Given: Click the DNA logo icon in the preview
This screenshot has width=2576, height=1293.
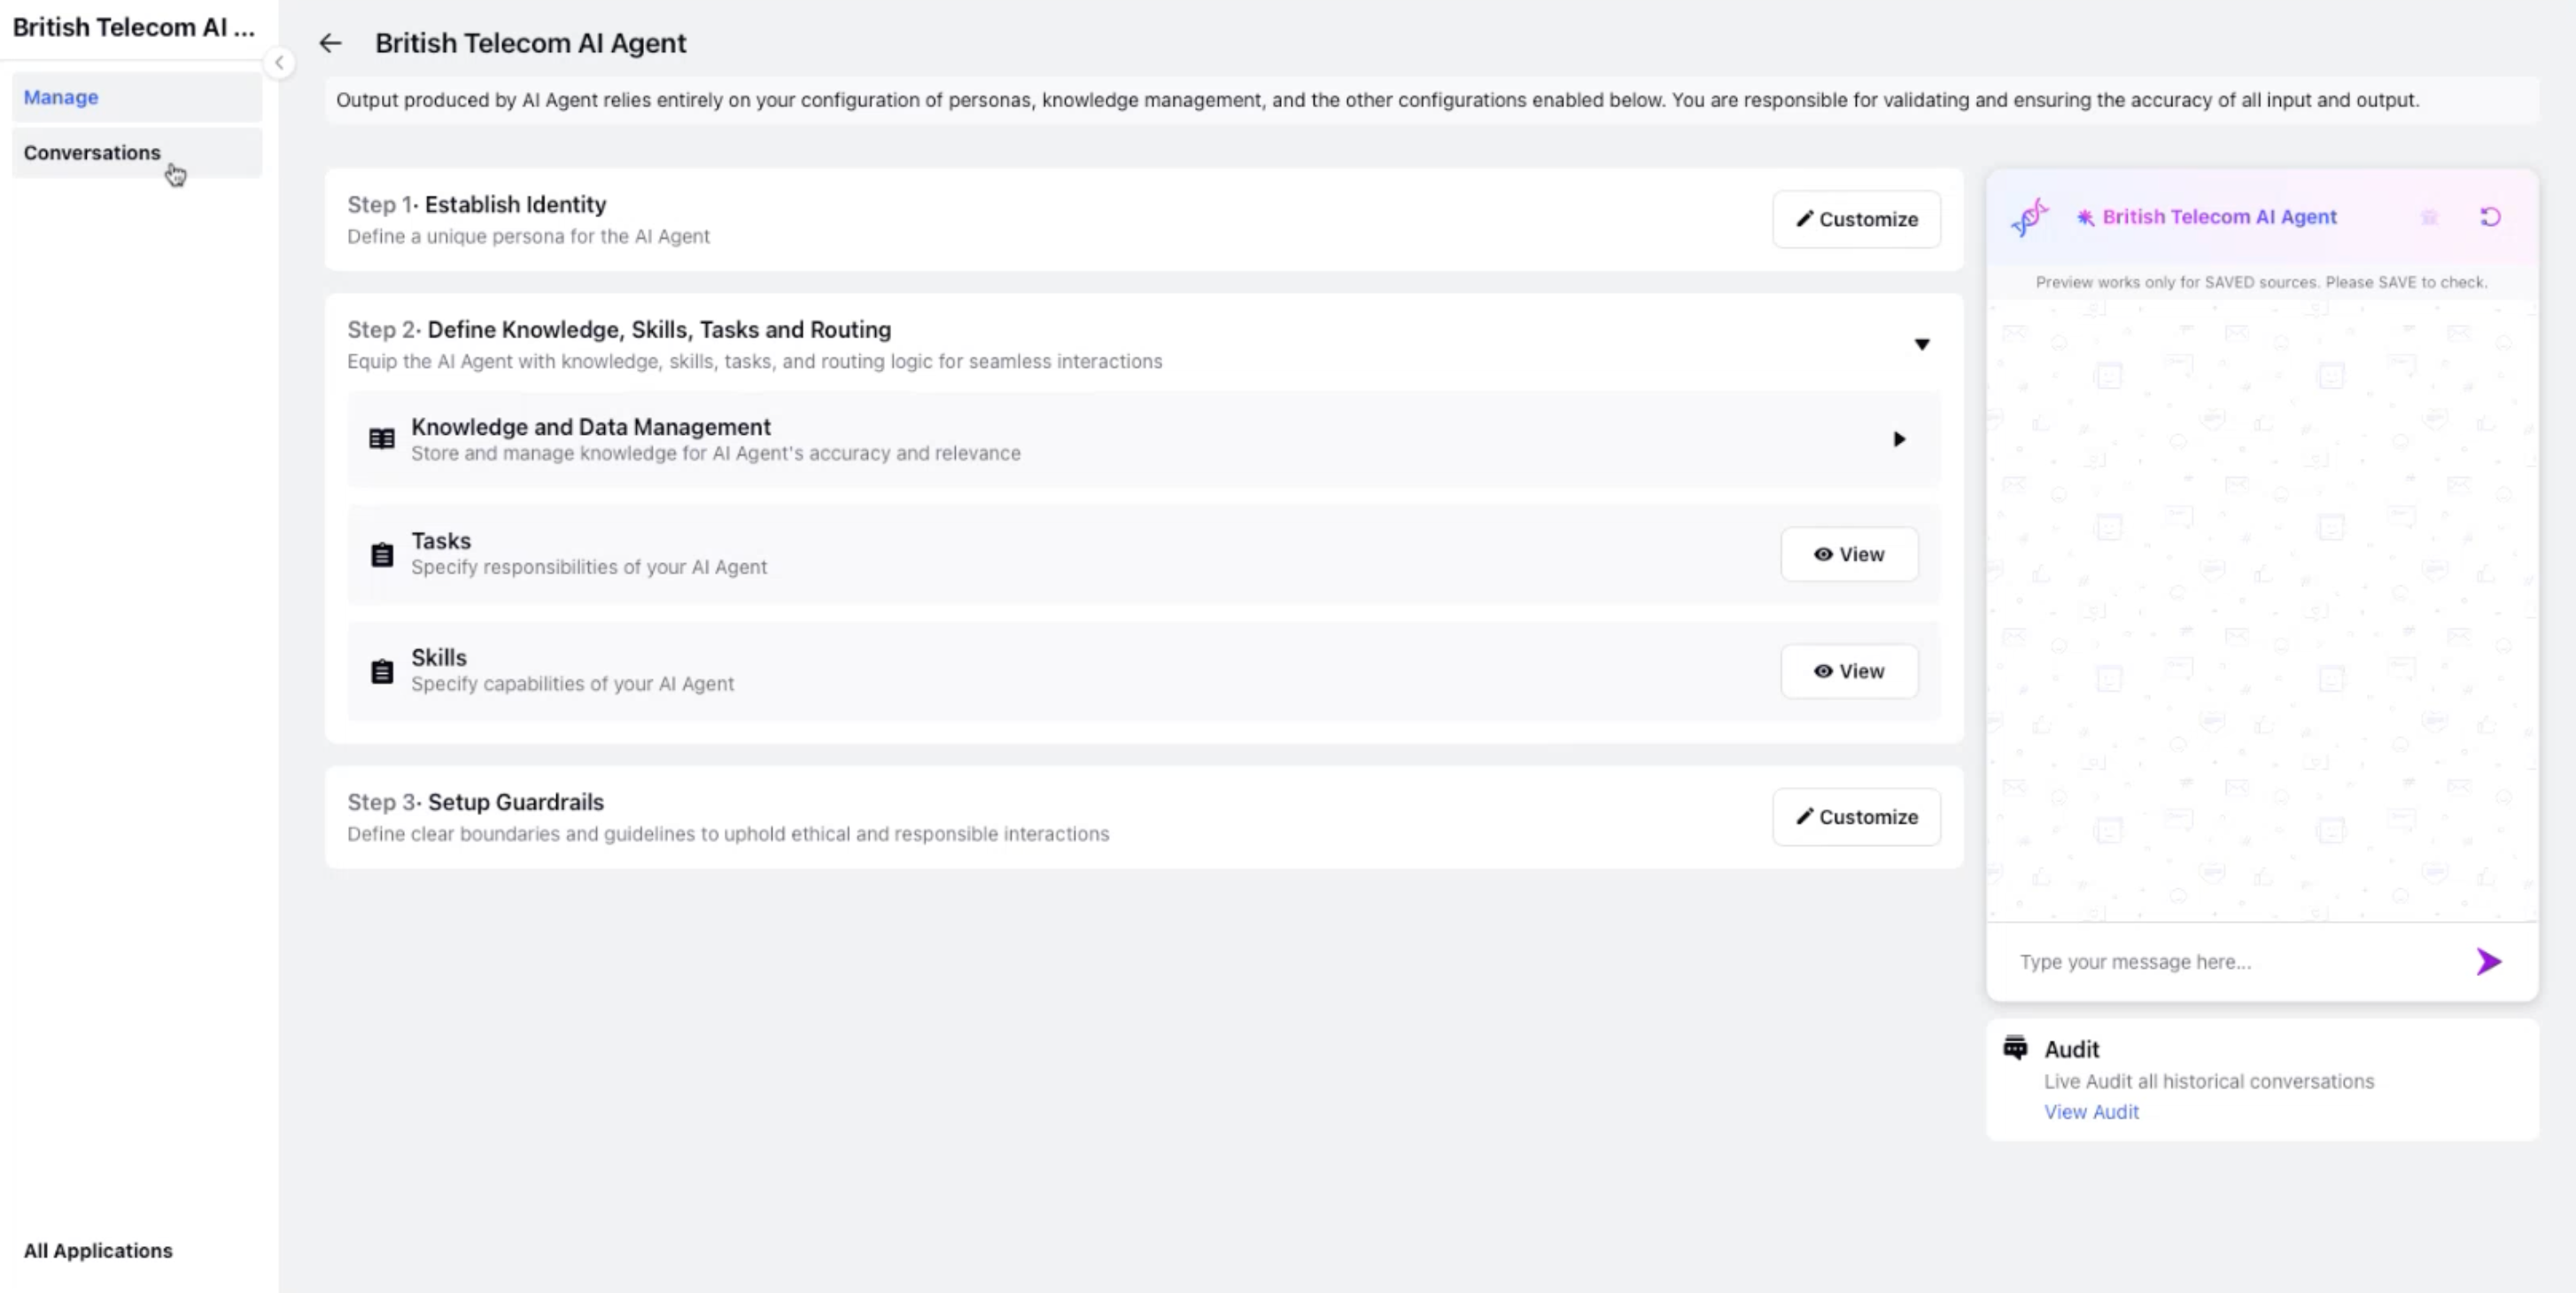Looking at the screenshot, I should tap(2030, 217).
